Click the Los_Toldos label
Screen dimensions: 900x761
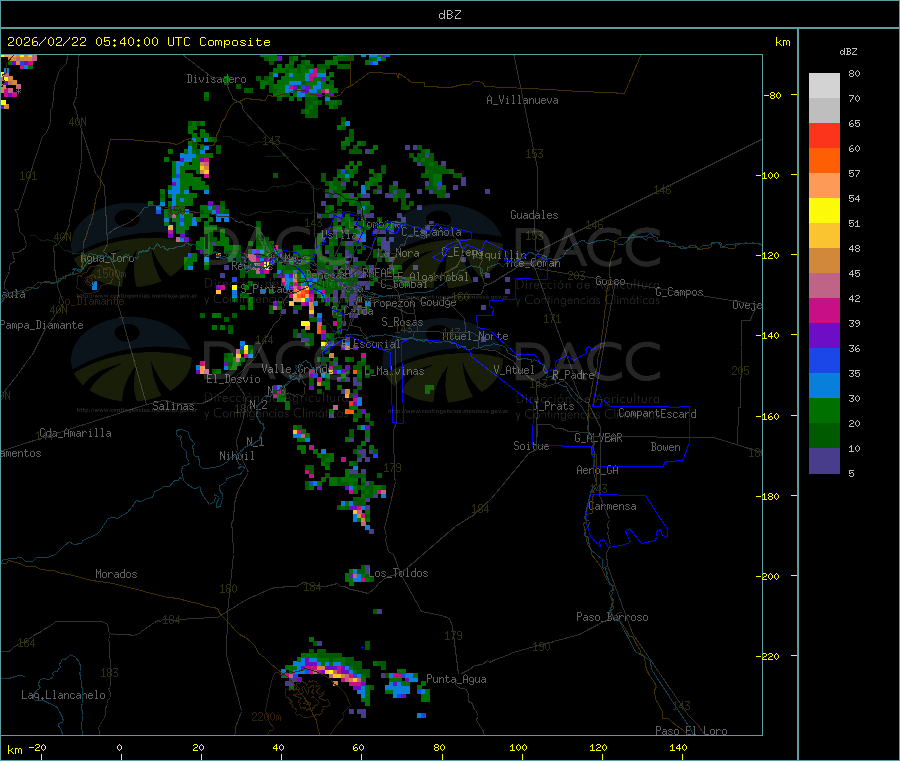pyautogui.click(x=398, y=573)
